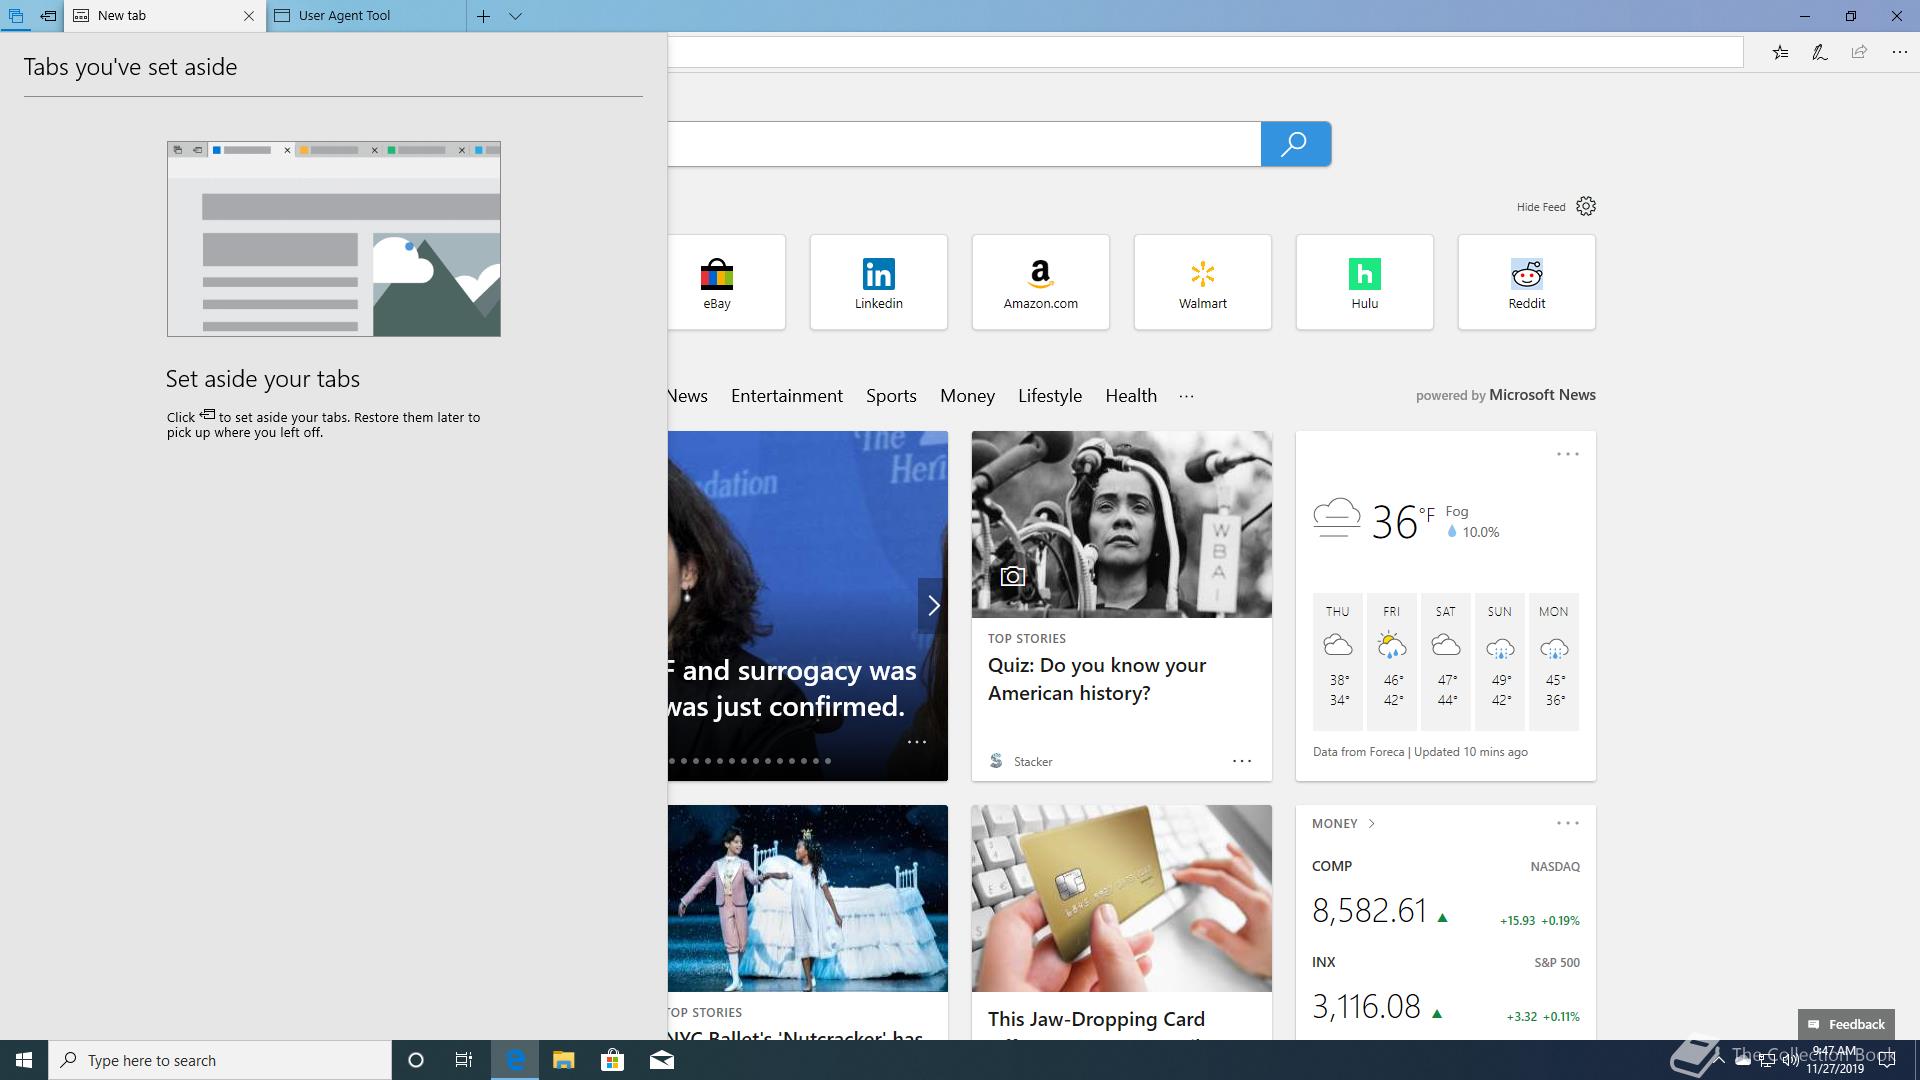This screenshot has height=1080, width=1920.
Task: Click into the web search box
Action: click(x=964, y=144)
